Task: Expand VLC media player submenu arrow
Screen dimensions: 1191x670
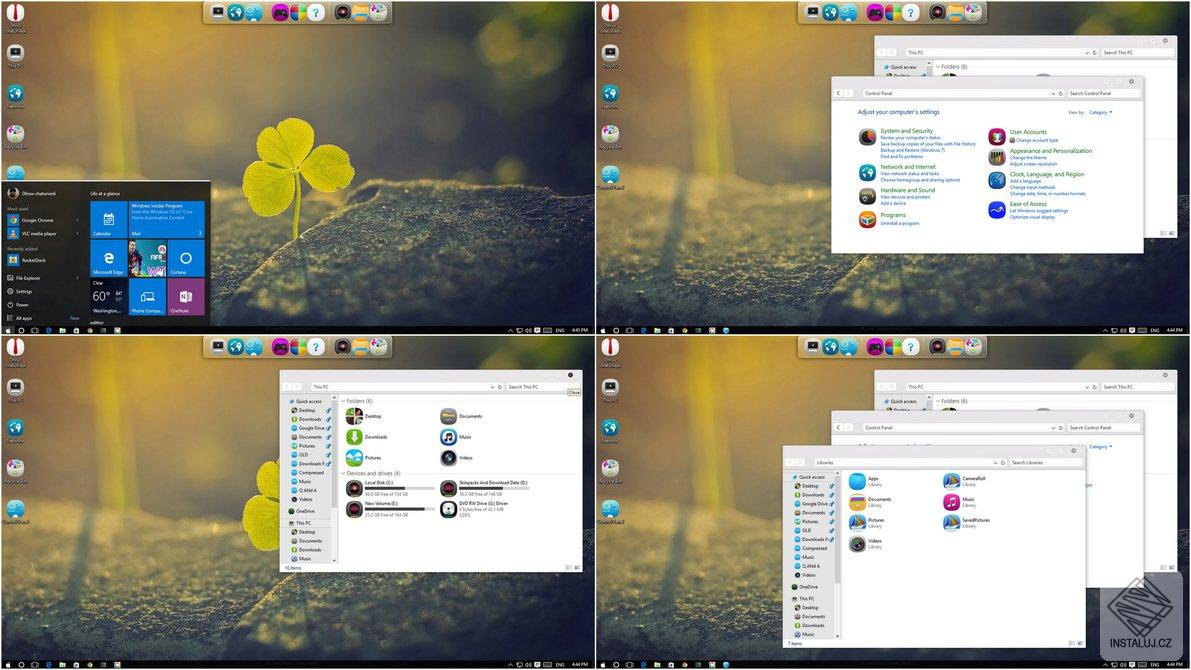Action: pyautogui.click(x=77, y=233)
